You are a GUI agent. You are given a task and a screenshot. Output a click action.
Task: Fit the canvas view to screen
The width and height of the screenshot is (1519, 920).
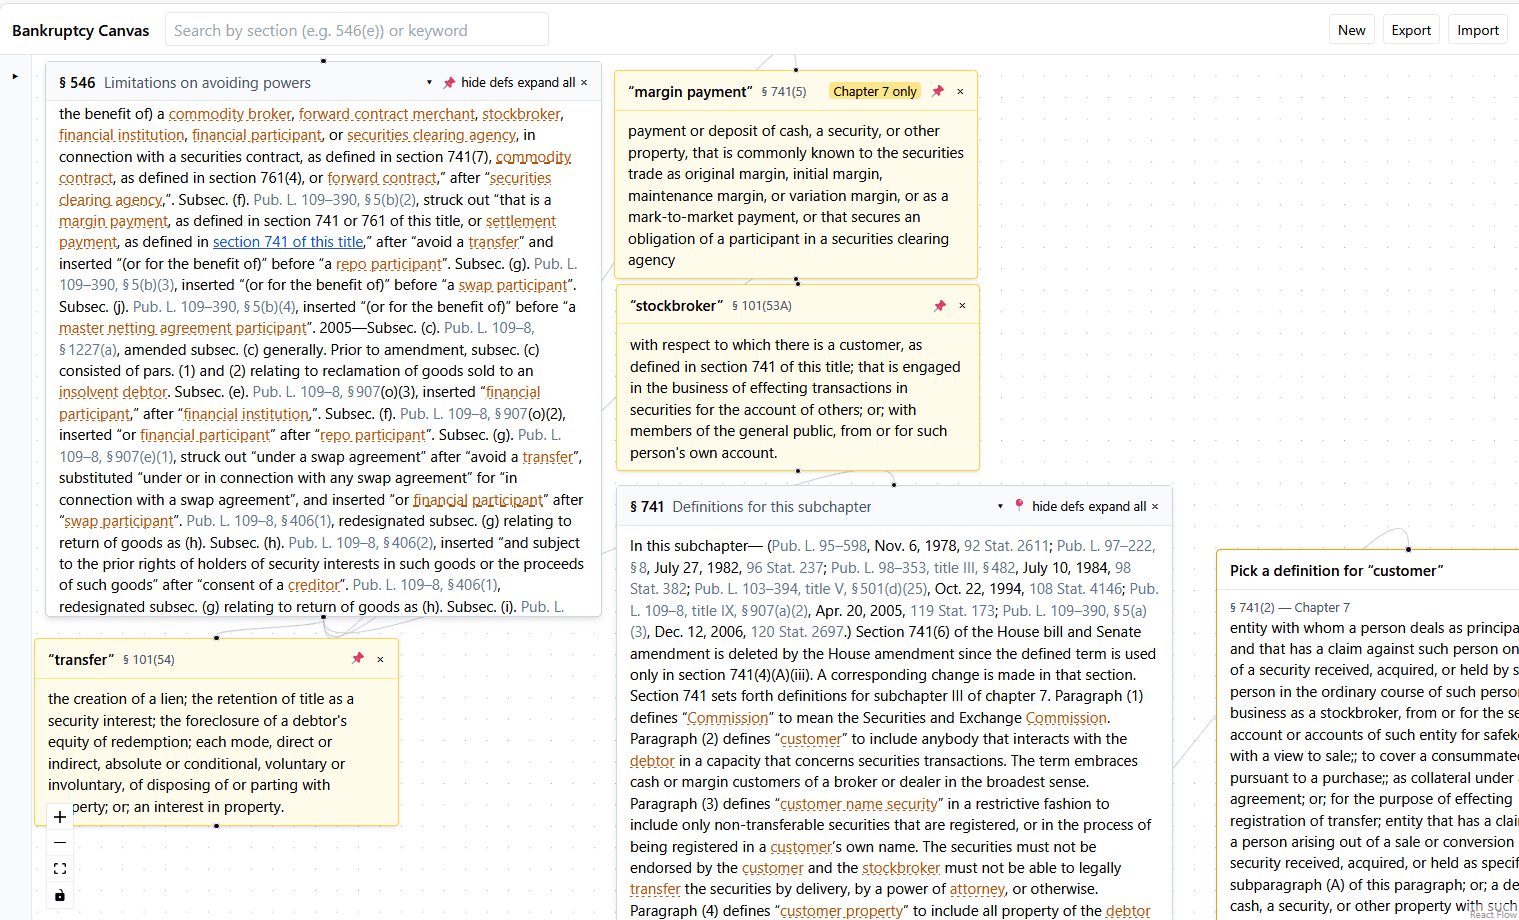pos(60,869)
